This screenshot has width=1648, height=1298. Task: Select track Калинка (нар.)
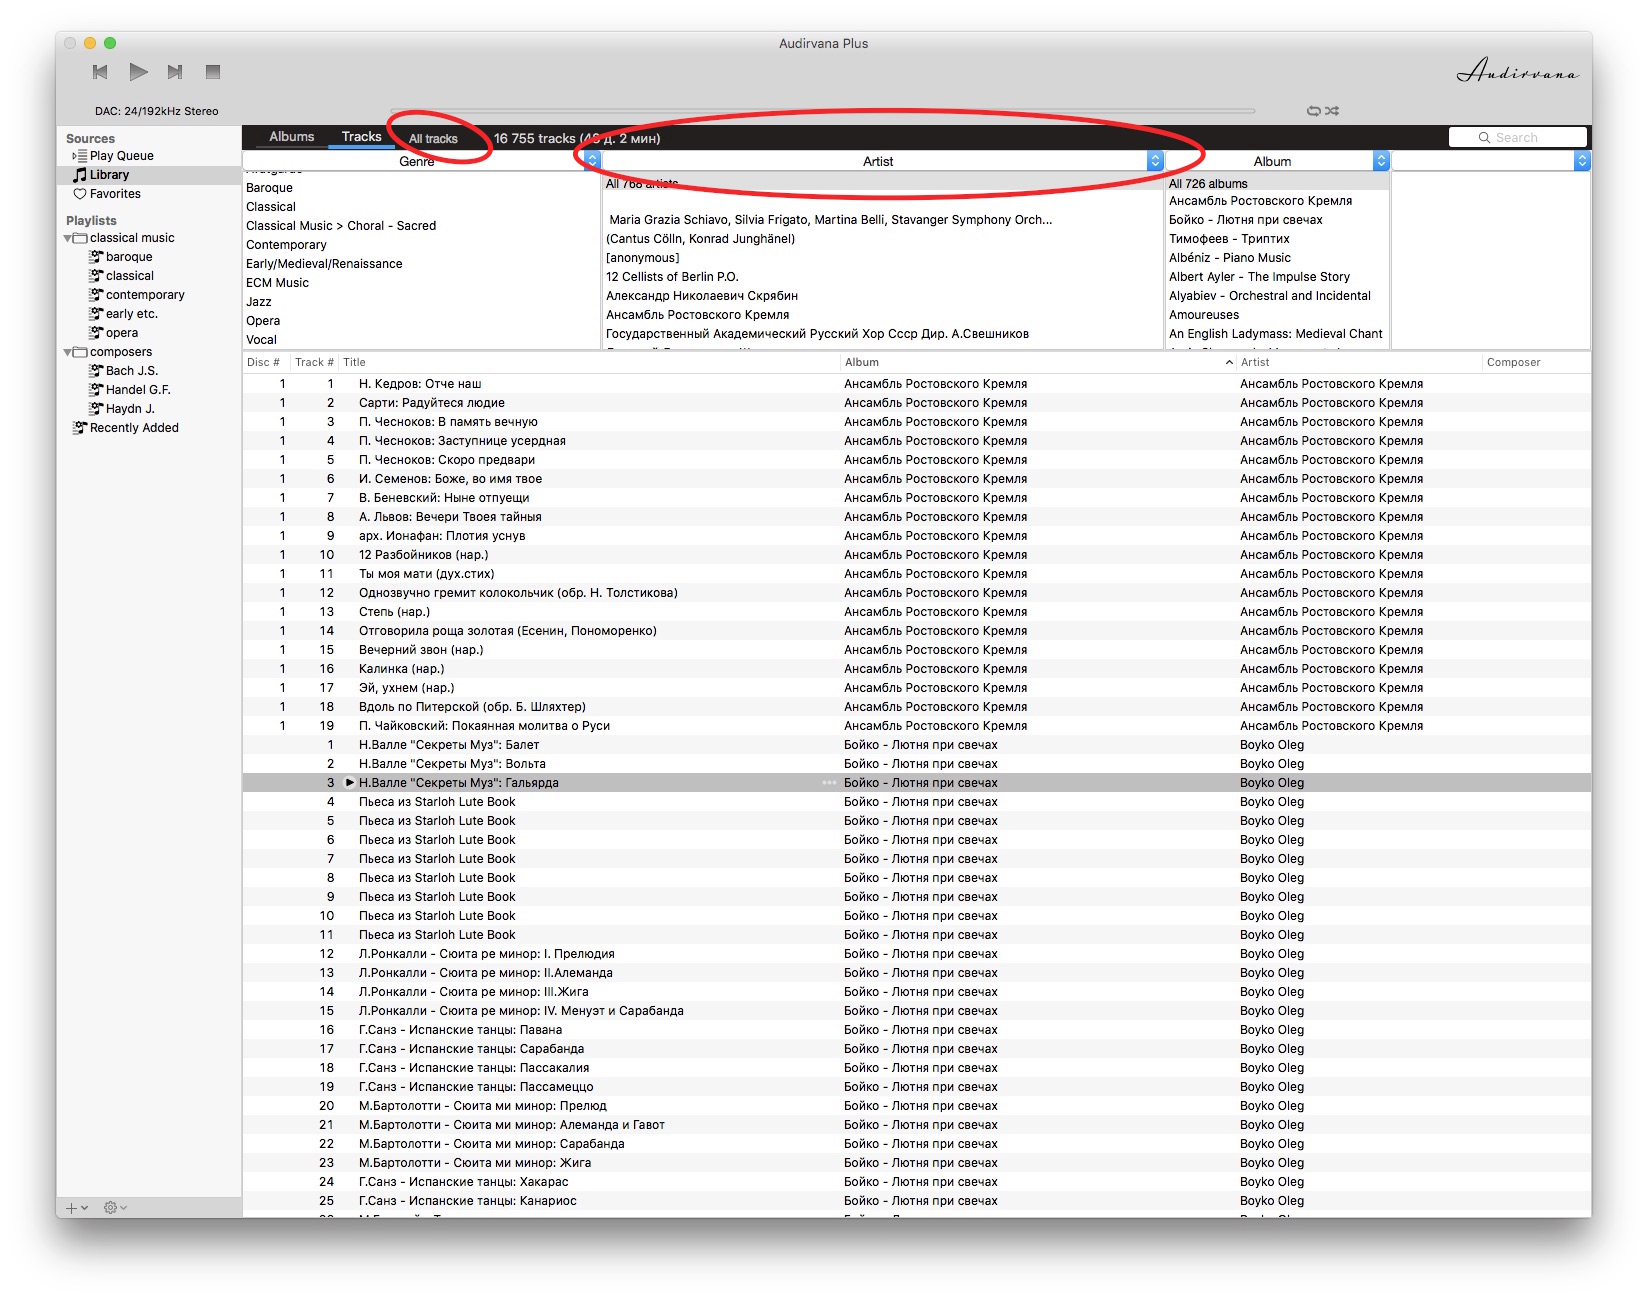tap(401, 669)
